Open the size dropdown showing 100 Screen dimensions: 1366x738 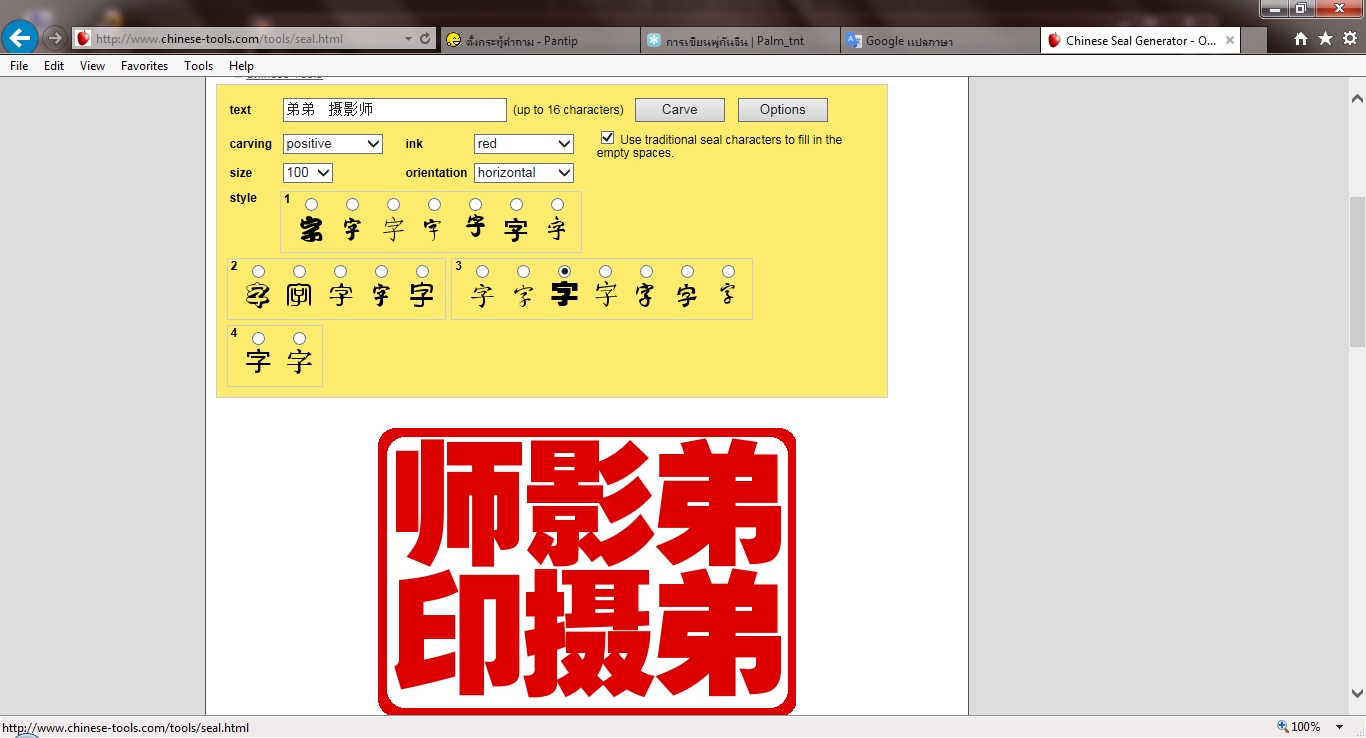(x=308, y=173)
